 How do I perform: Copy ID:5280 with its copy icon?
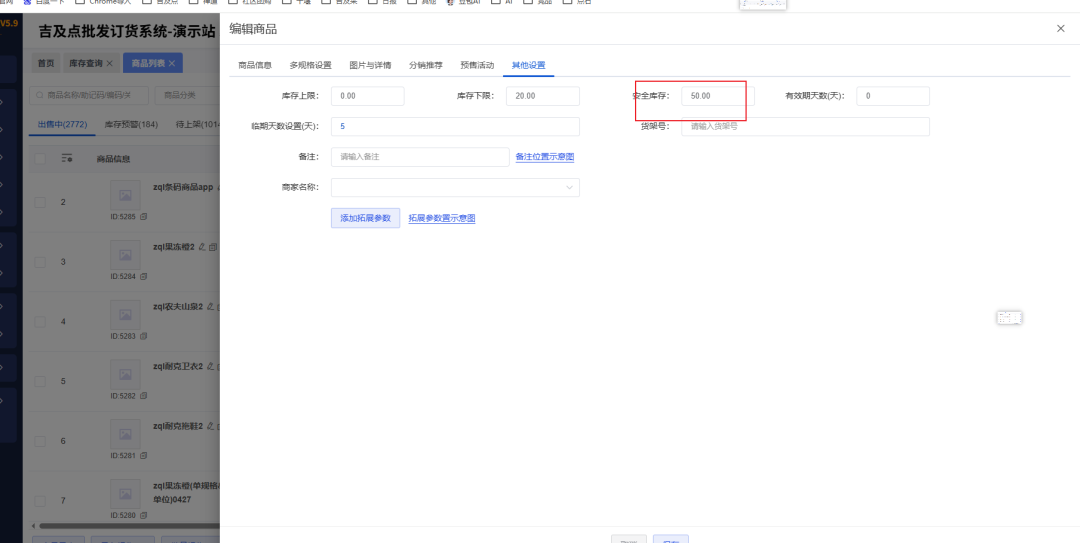143,516
